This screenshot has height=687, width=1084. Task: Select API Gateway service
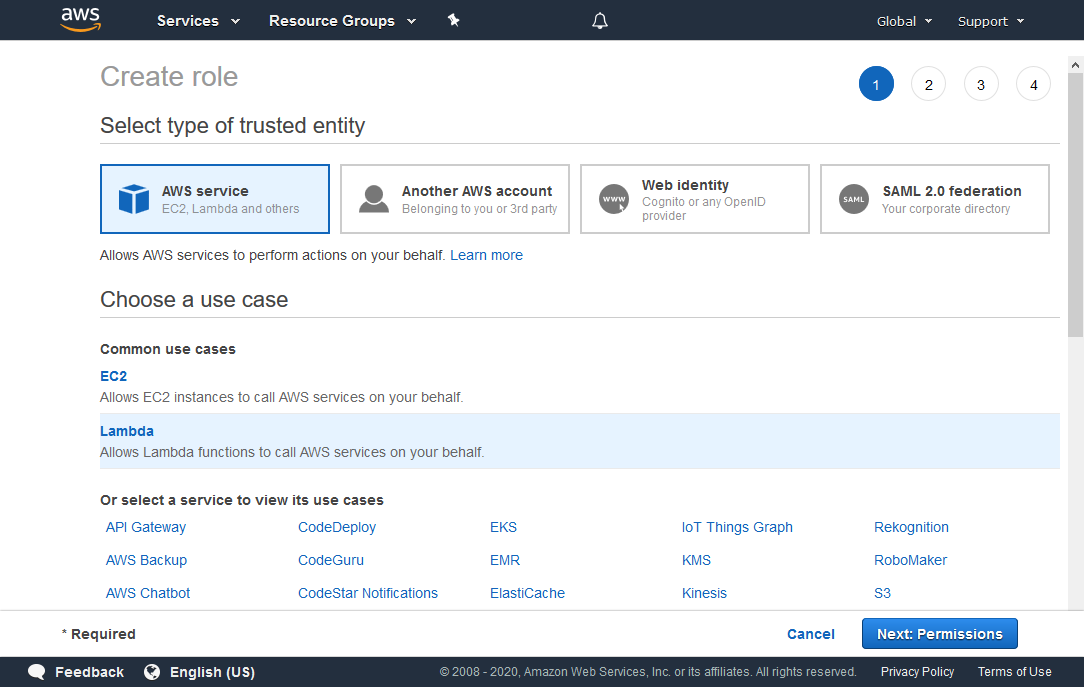coord(146,527)
